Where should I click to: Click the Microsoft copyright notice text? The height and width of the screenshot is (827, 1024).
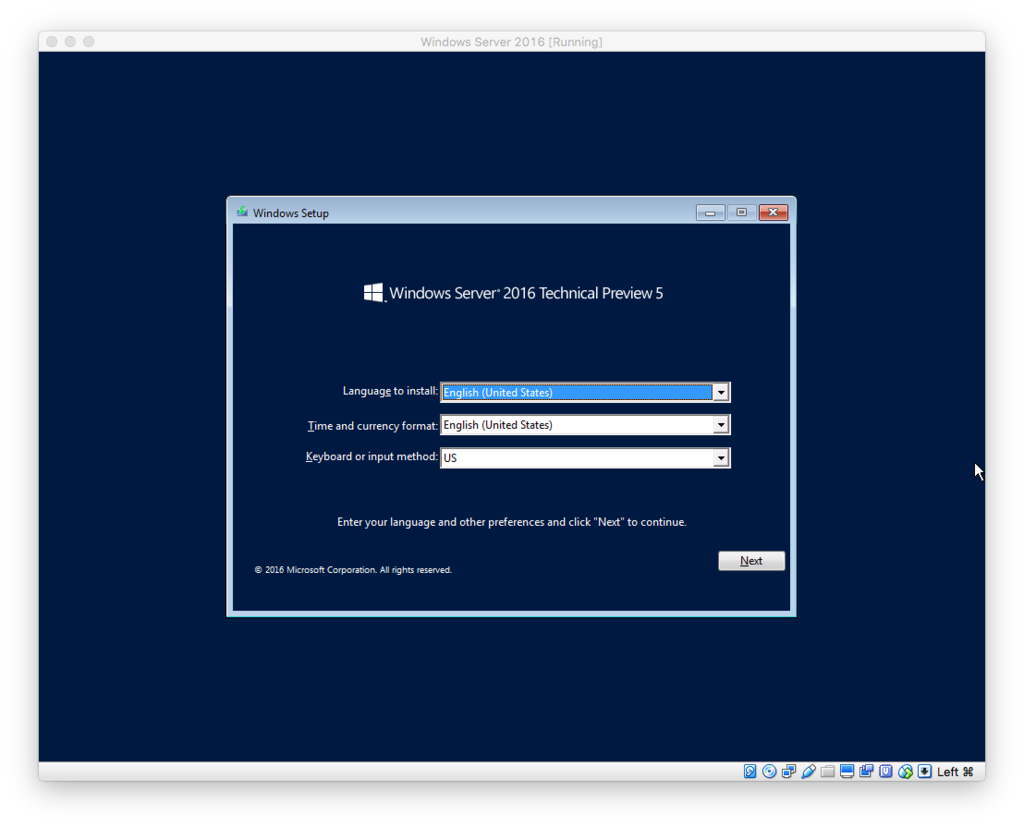(x=353, y=570)
